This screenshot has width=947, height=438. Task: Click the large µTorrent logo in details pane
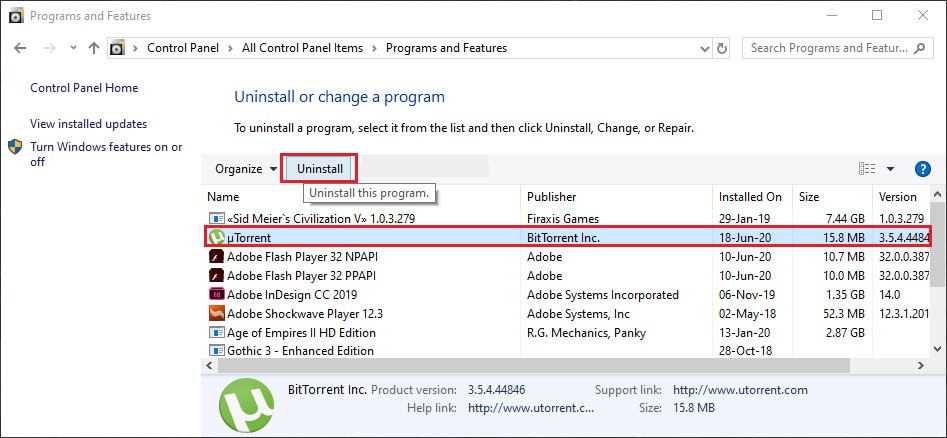(x=247, y=405)
